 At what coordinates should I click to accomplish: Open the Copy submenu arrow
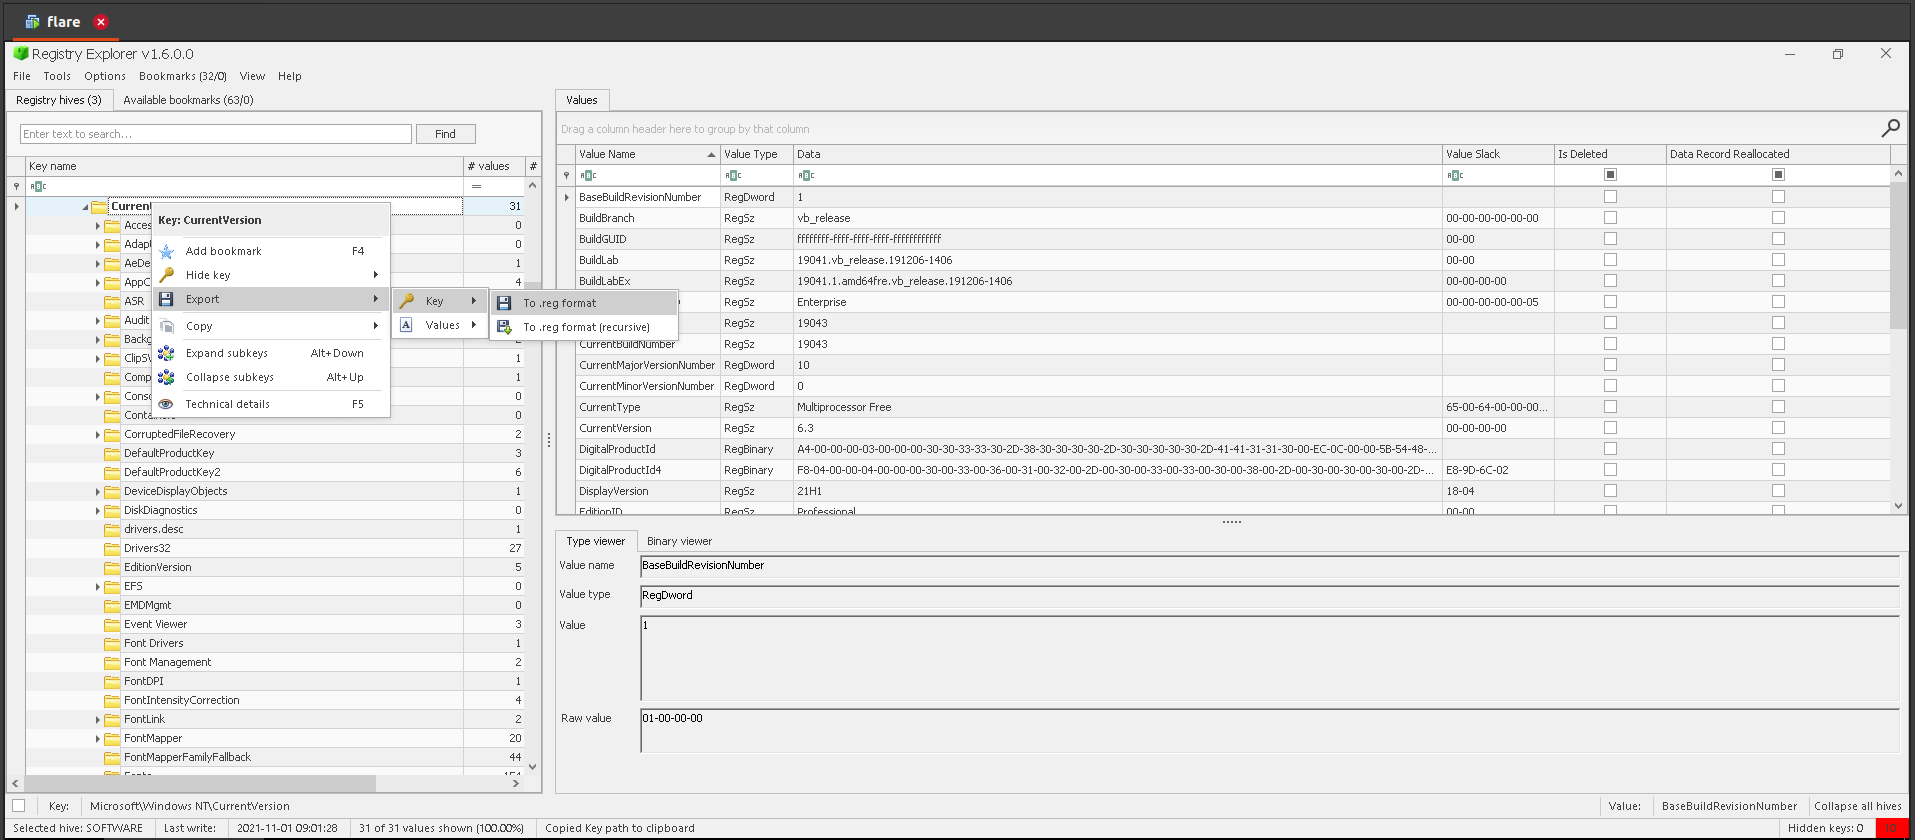[376, 326]
